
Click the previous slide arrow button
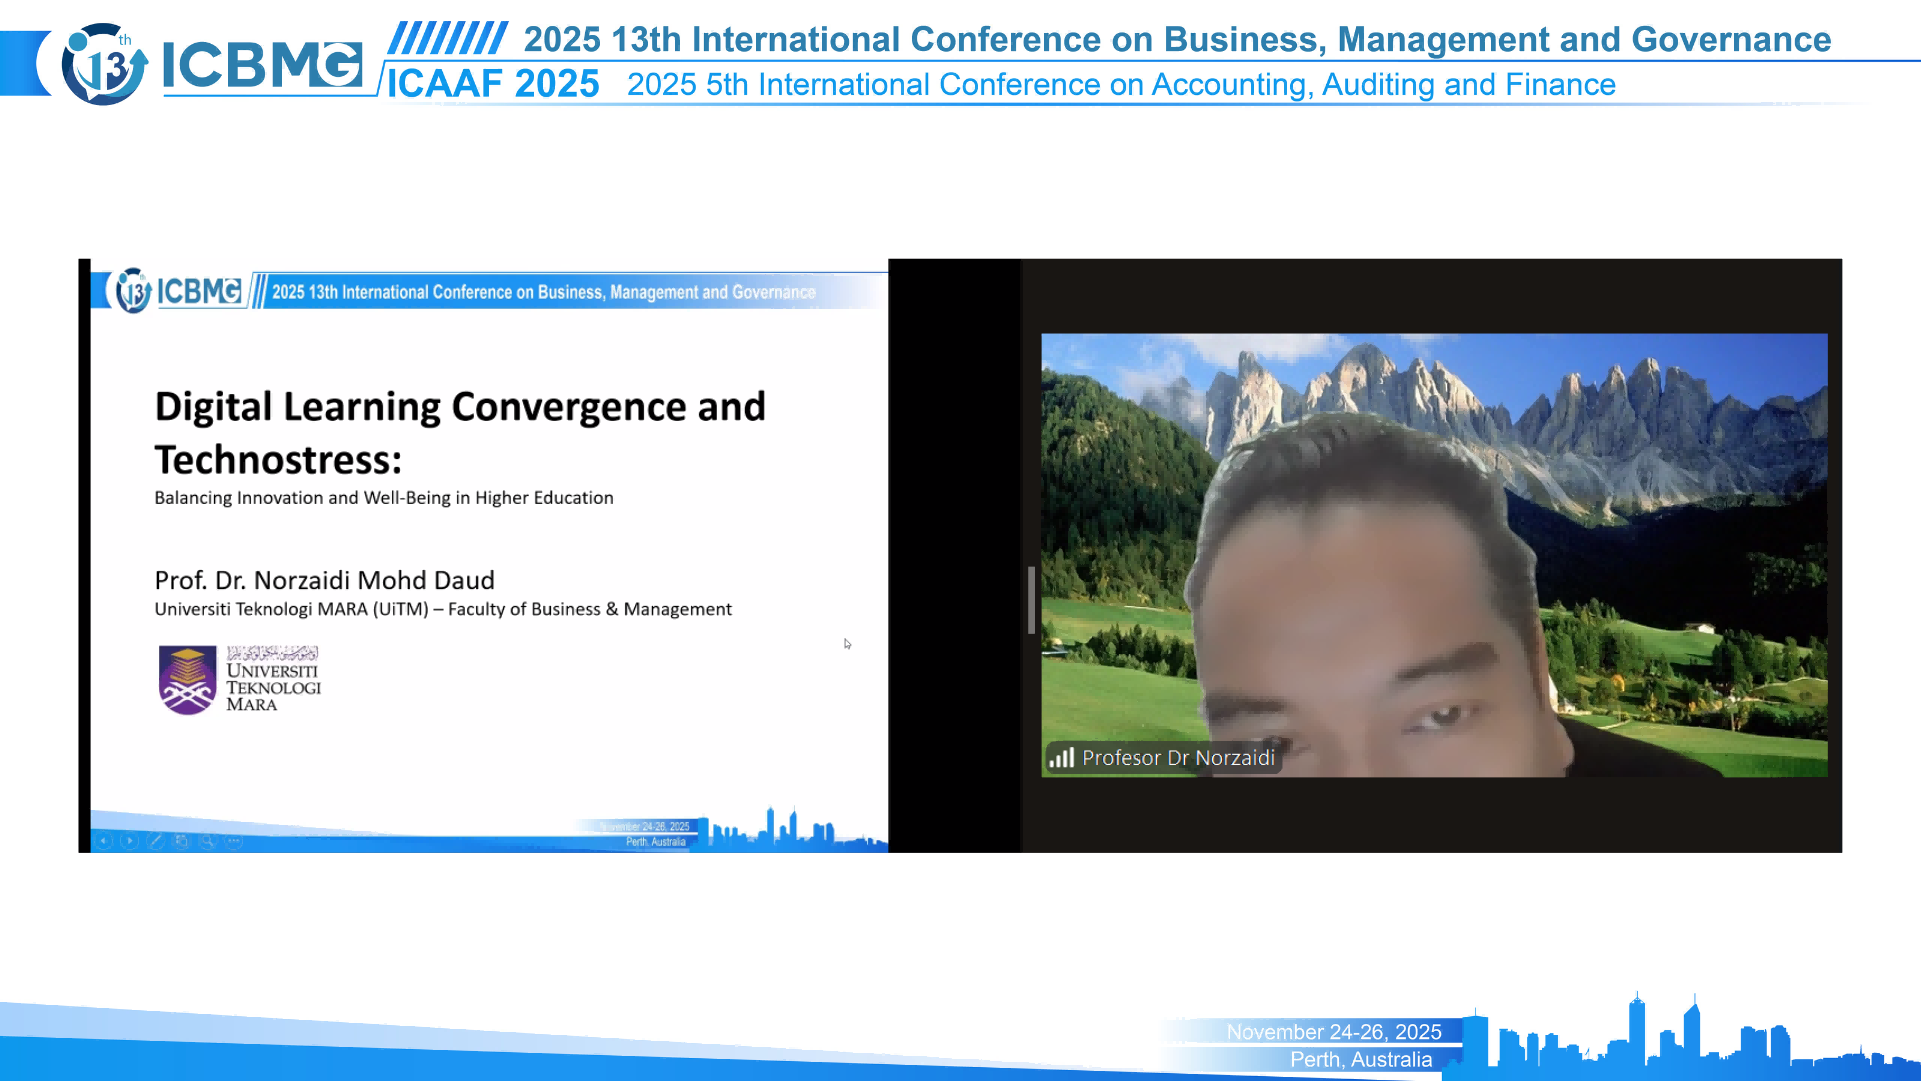coord(104,841)
